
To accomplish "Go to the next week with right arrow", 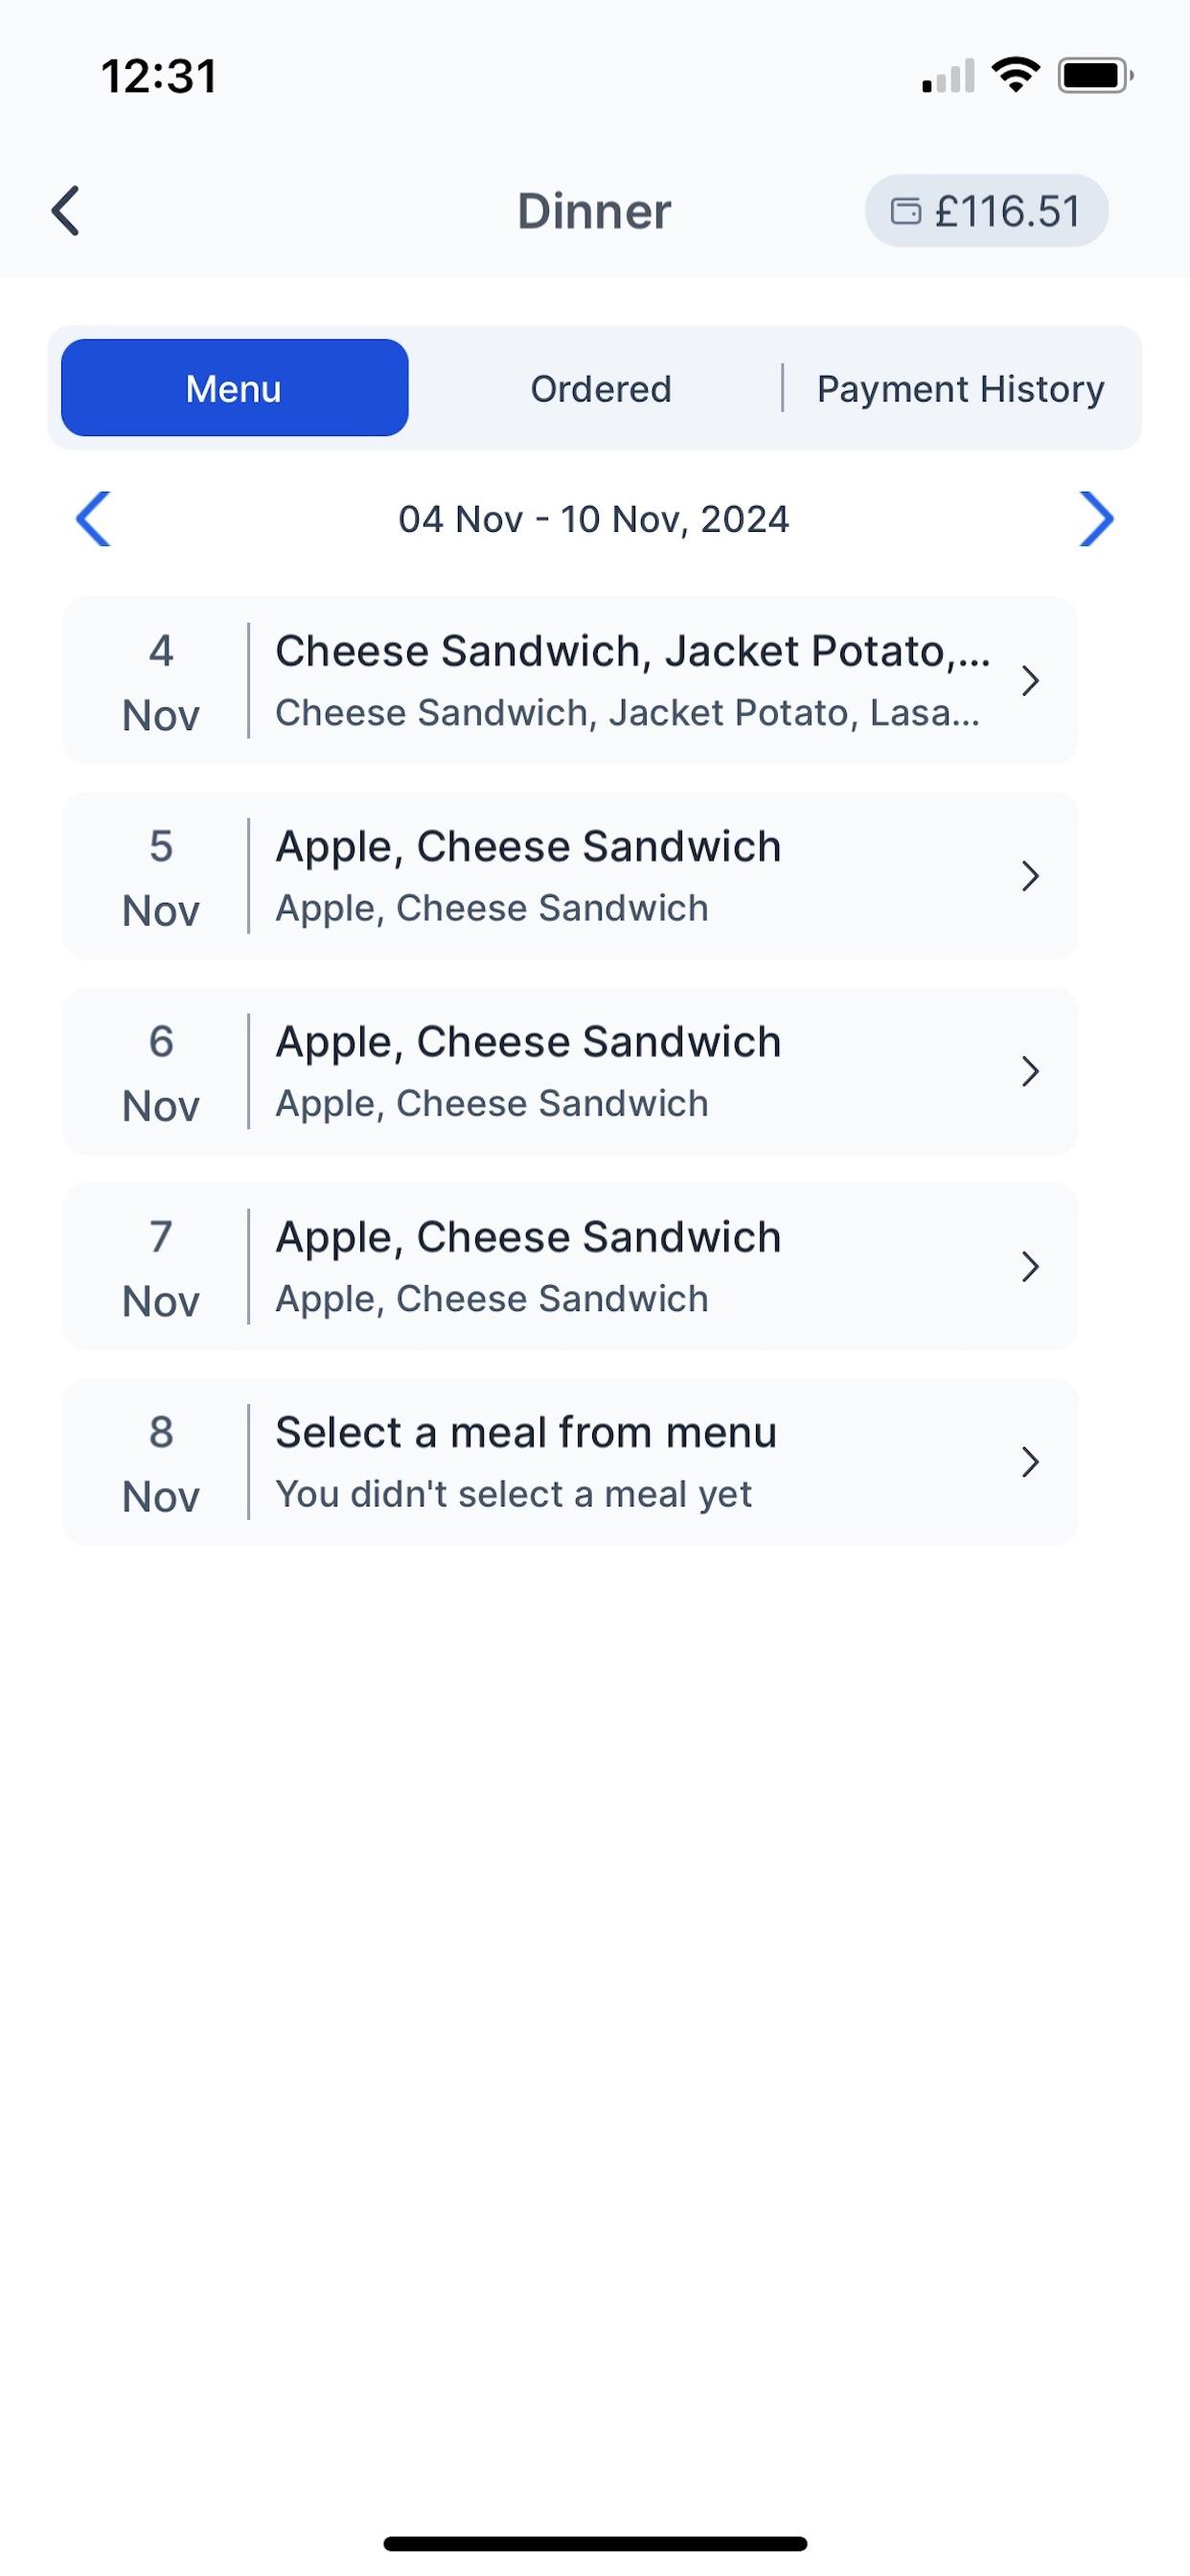I will (1096, 519).
